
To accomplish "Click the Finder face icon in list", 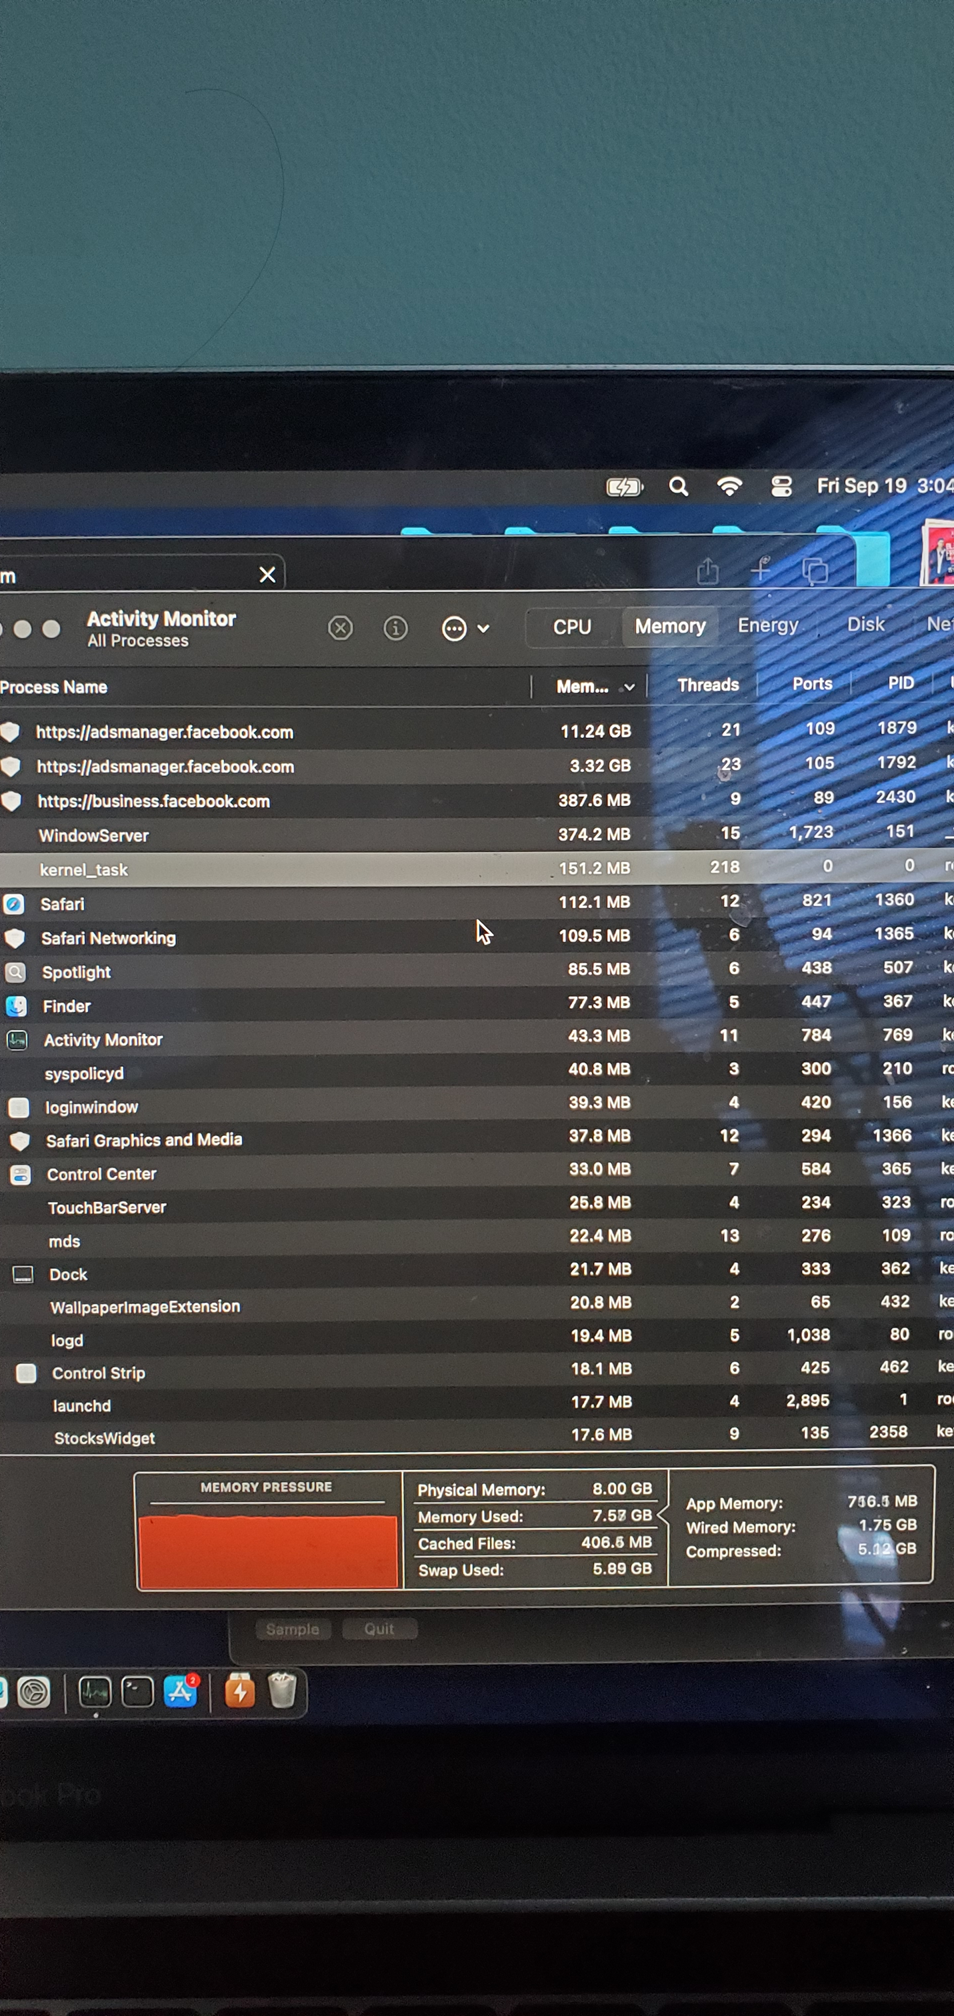I will [x=16, y=1006].
